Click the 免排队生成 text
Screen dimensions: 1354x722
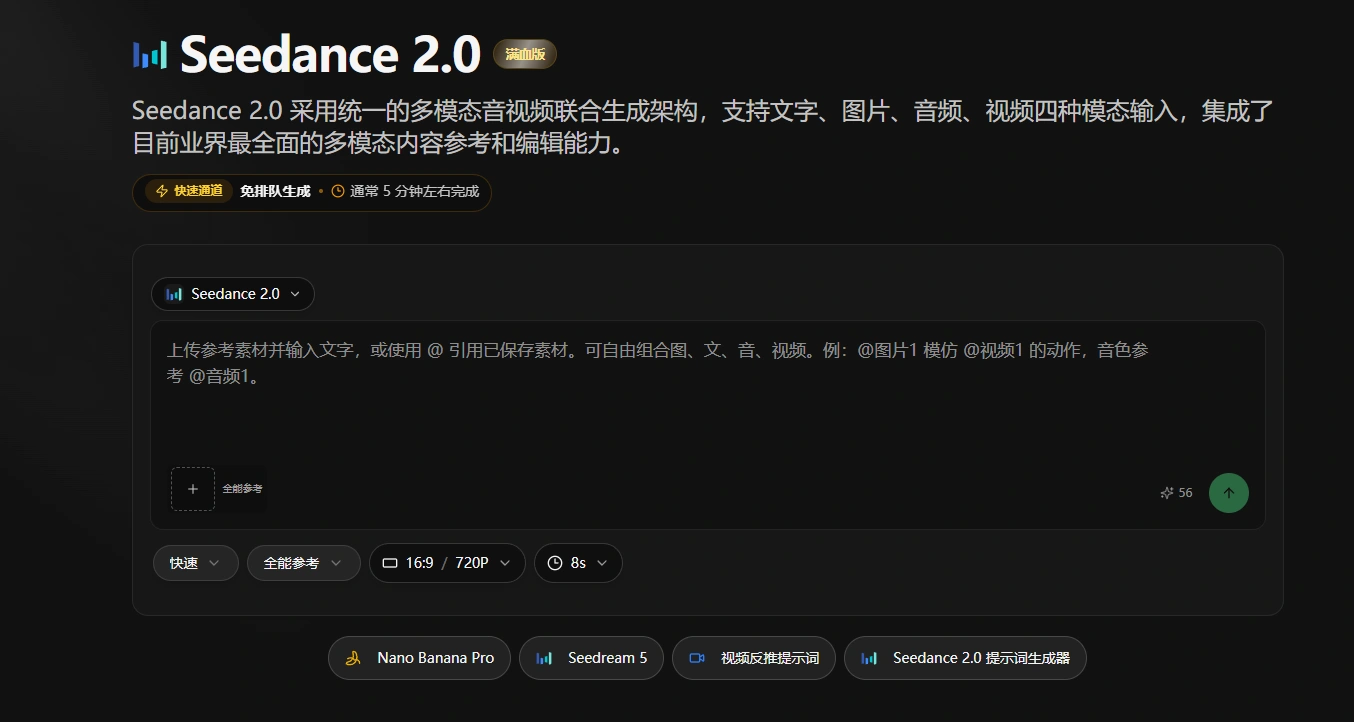click(275, 191)
